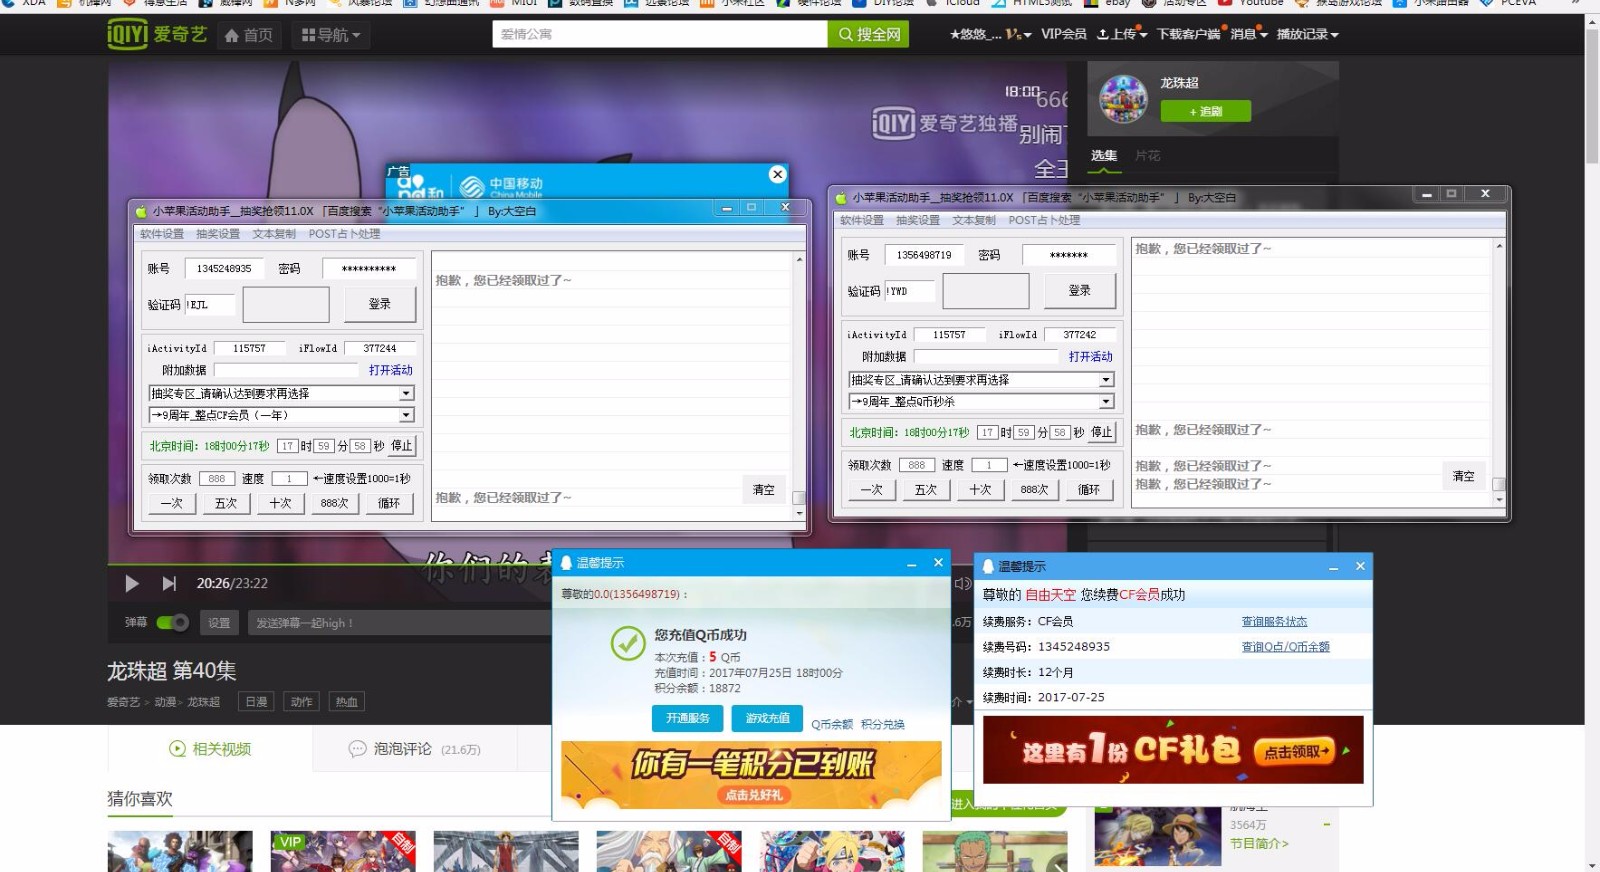Click 登录 button in right helper window

[1080, 290]
